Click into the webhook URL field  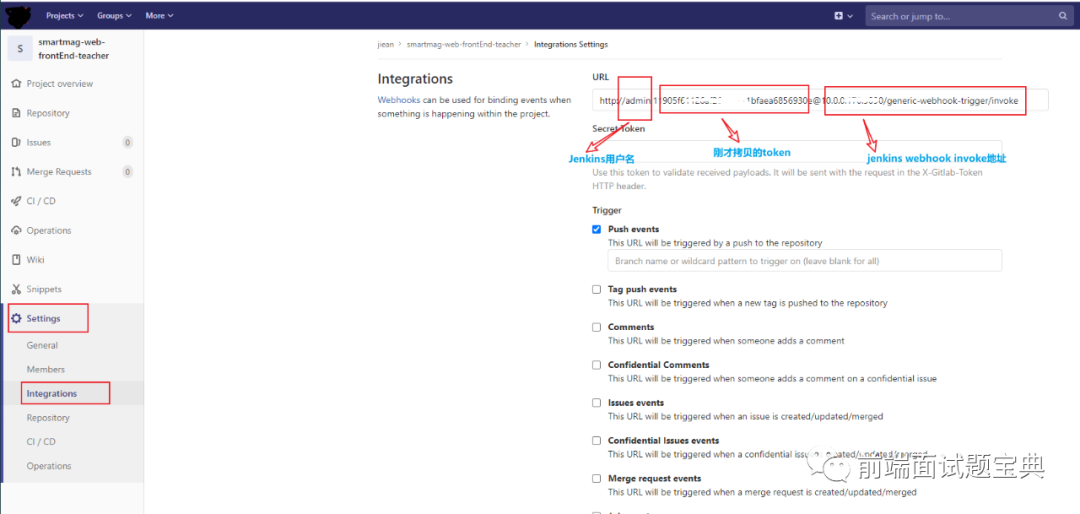point(820,100)
